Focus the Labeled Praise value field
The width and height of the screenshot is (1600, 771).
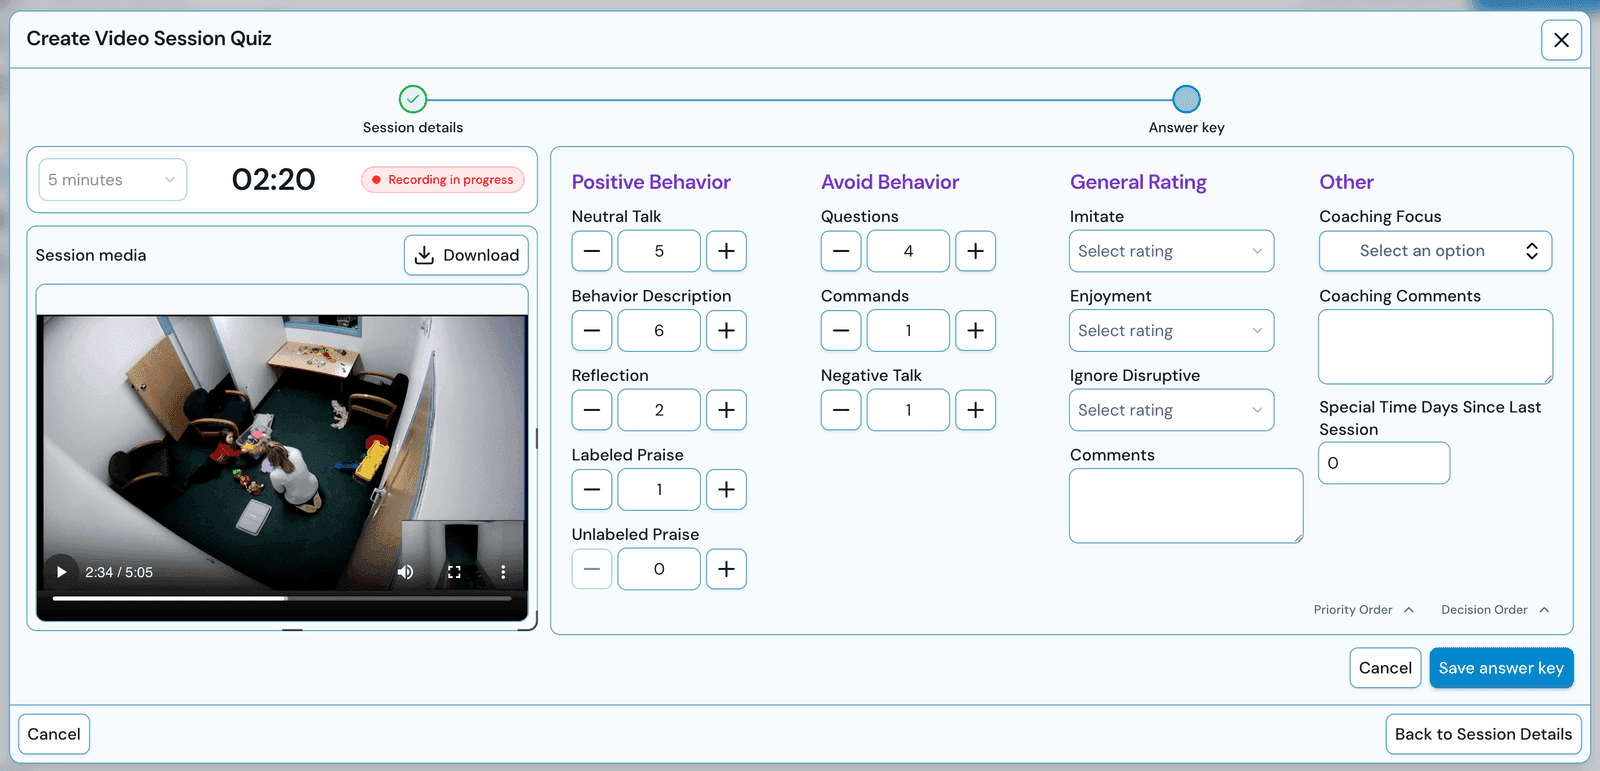659,489
